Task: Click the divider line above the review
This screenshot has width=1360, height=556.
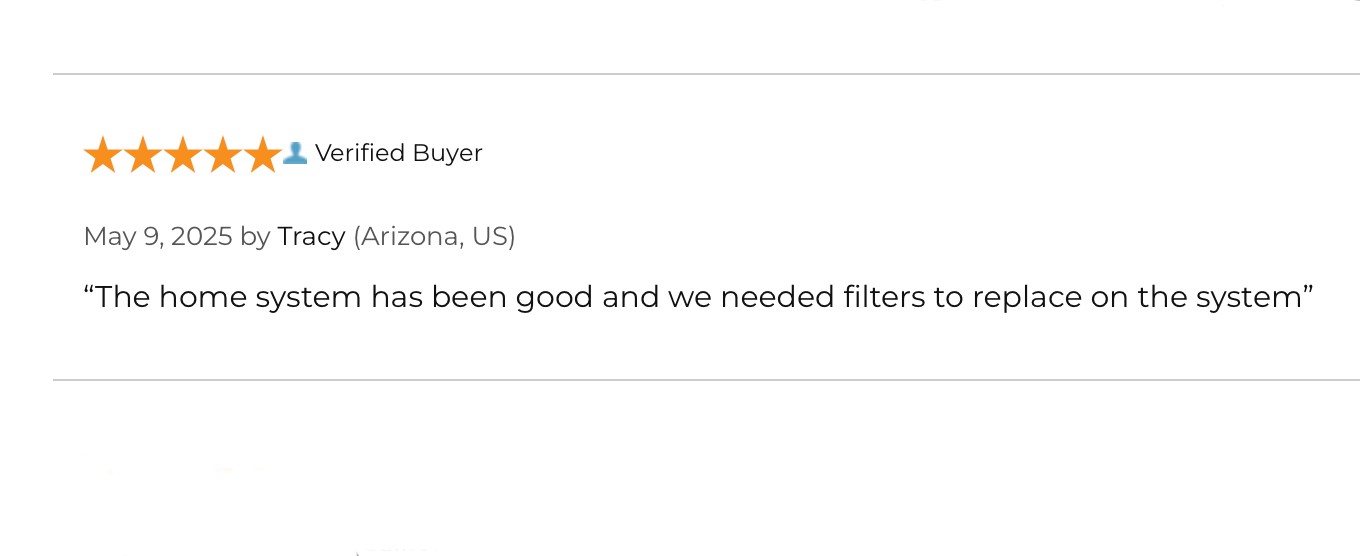Action: tap(706, 74)
